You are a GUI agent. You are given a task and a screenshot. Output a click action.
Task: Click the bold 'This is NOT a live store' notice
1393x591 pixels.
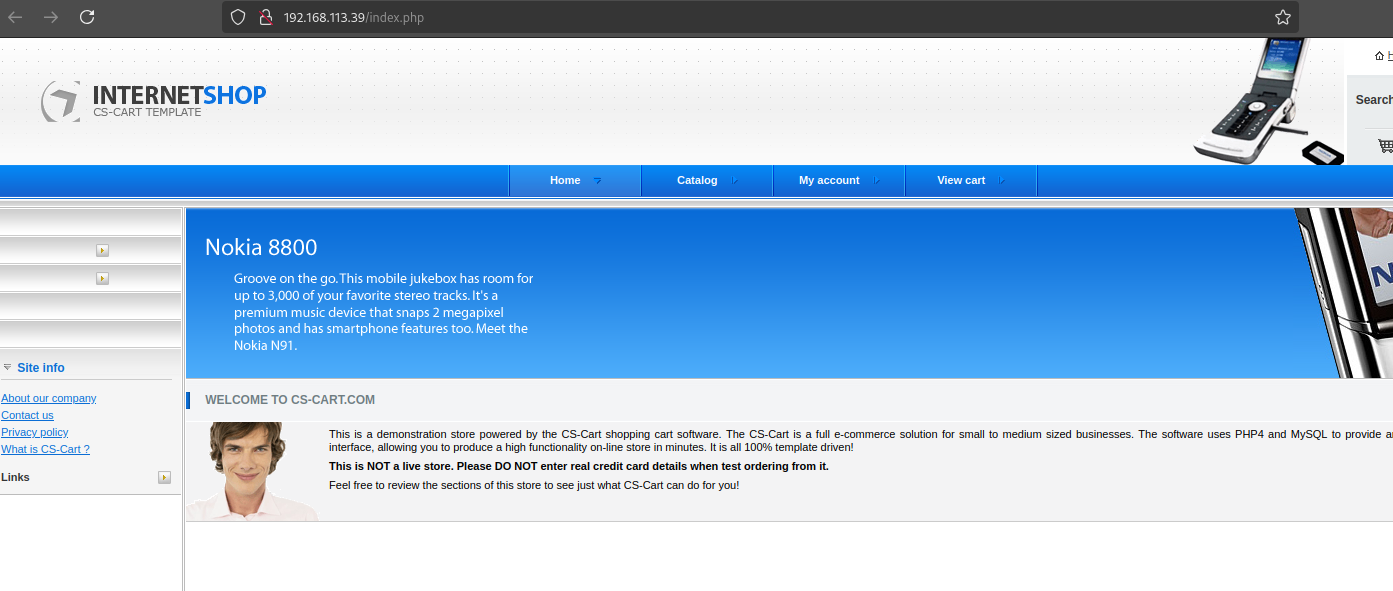click(x=579, y=466)
